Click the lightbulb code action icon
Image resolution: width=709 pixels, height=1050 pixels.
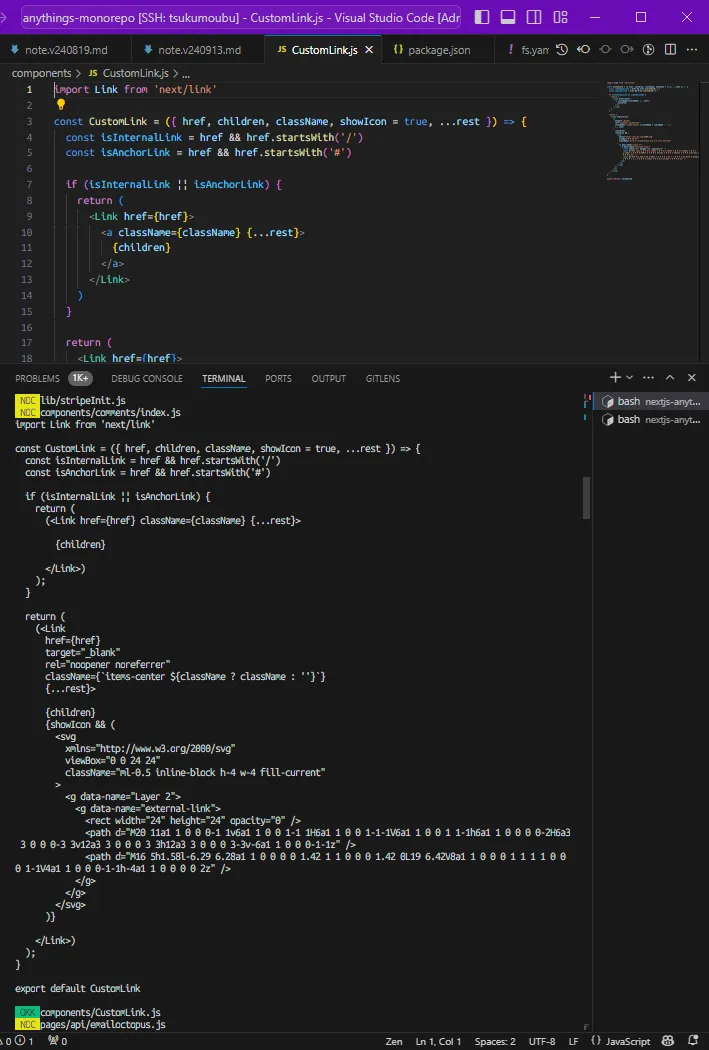[x=60, y=104]
